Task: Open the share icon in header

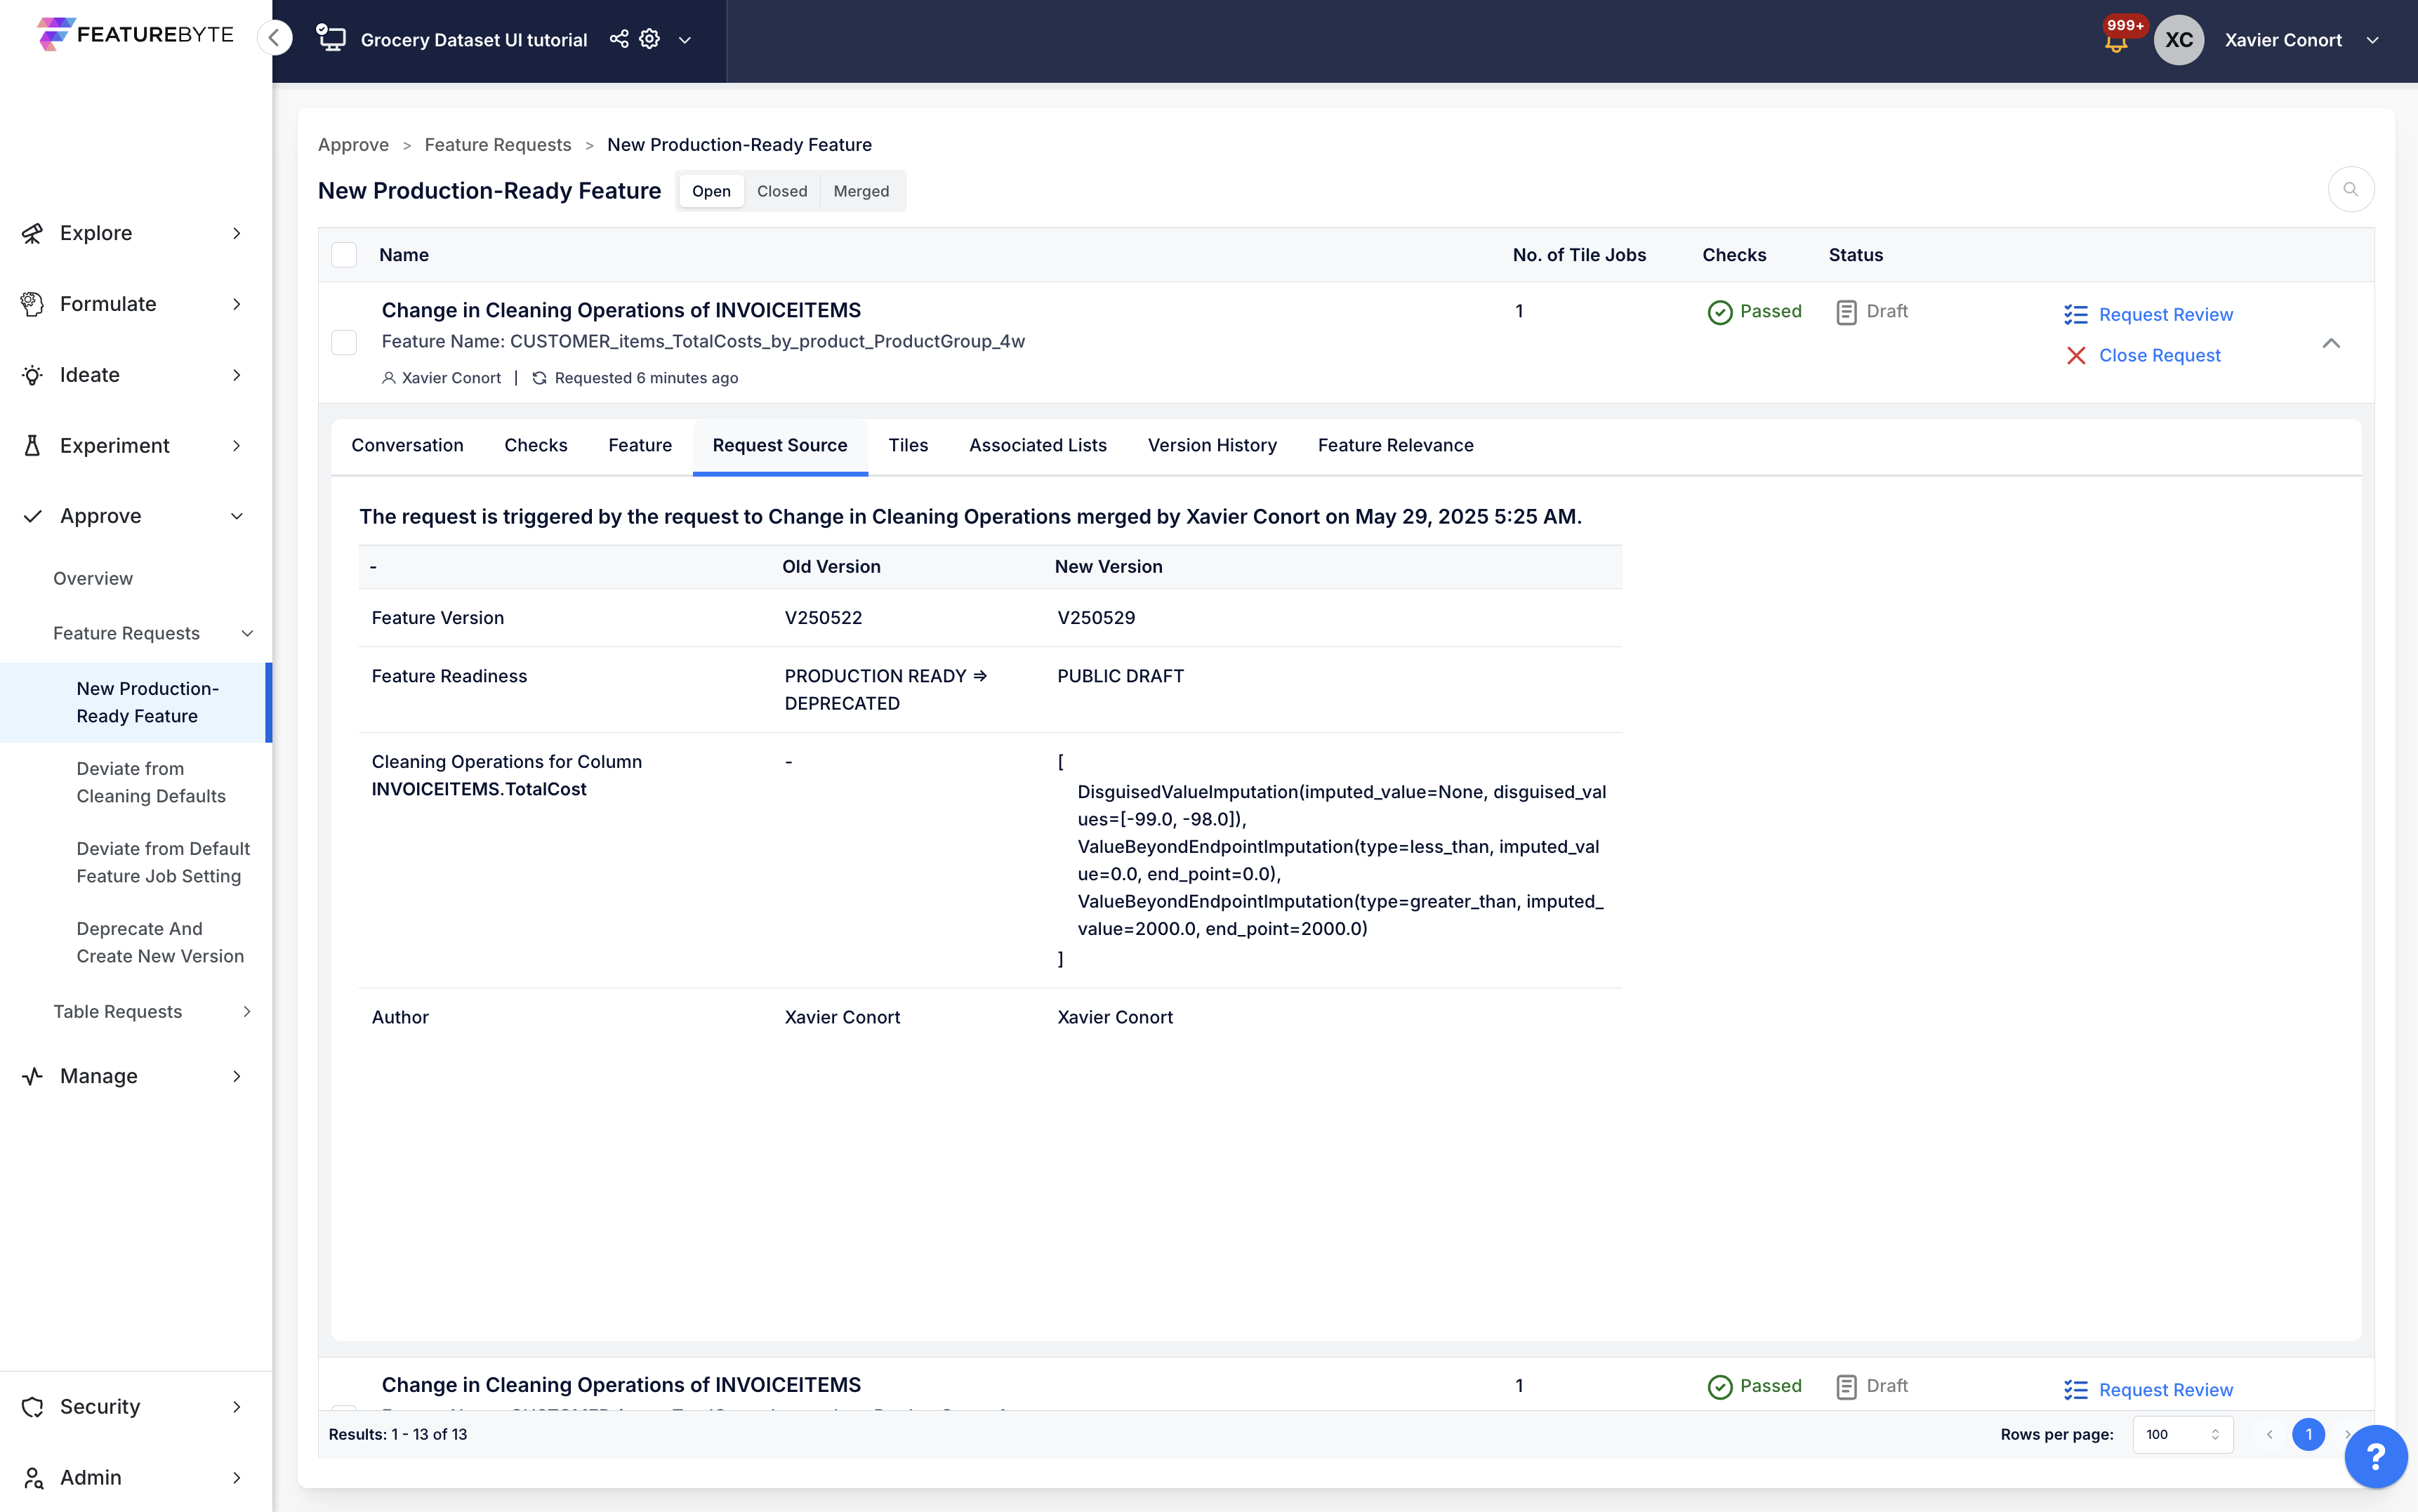Action: 619,39
